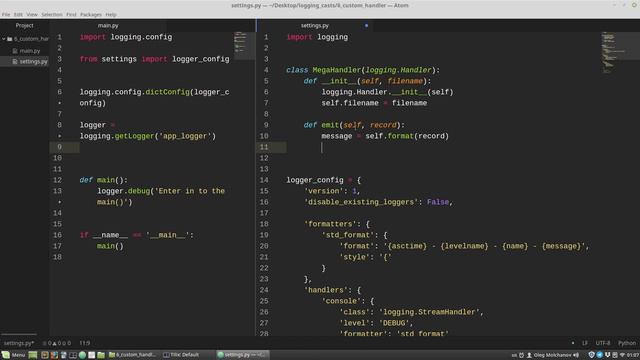
Task: Switch to the settings.py editor tab
Action: 315,25
